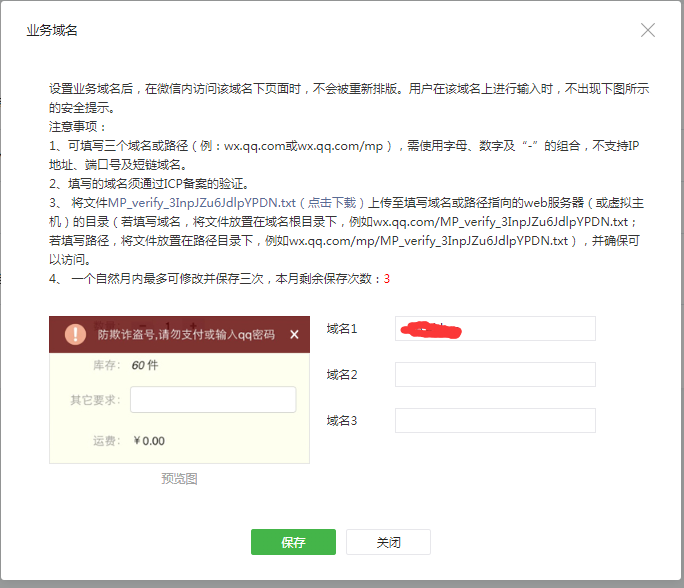Click the 其它要求 text box in the preview
Screen dimensions: 684x588
(x=213, y=400)
